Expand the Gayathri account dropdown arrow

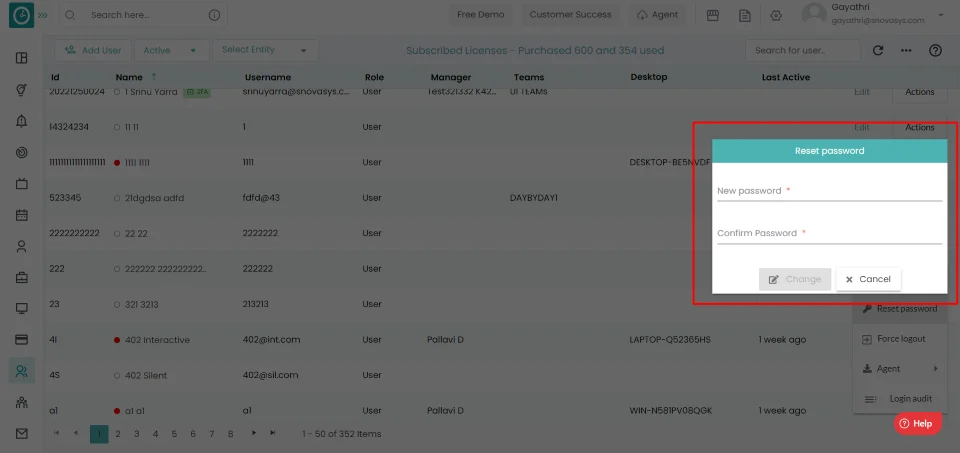point(940,15)
